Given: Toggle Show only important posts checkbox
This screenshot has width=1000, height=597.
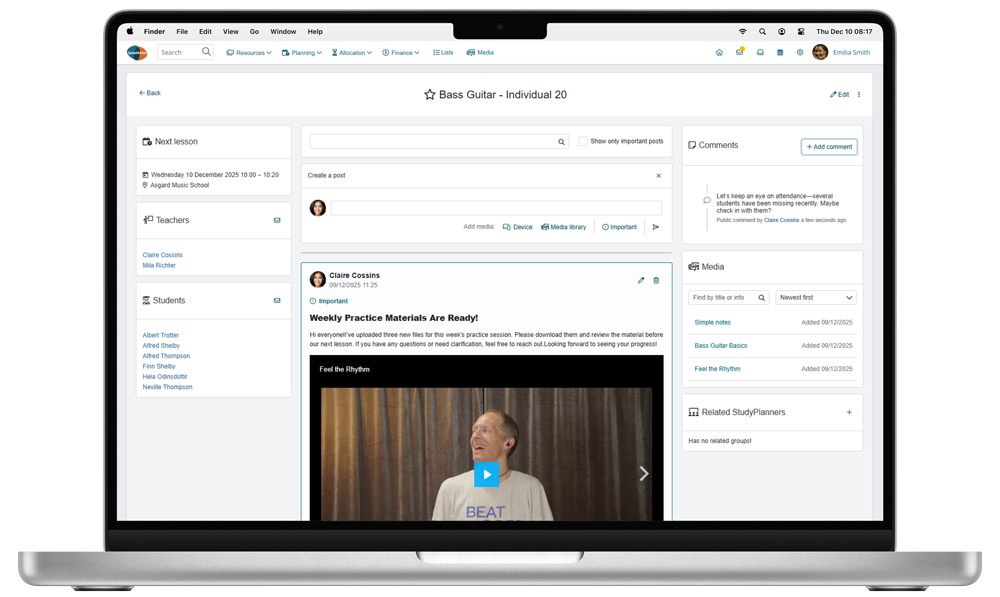Looking at the screenshot, I should 583,141.
